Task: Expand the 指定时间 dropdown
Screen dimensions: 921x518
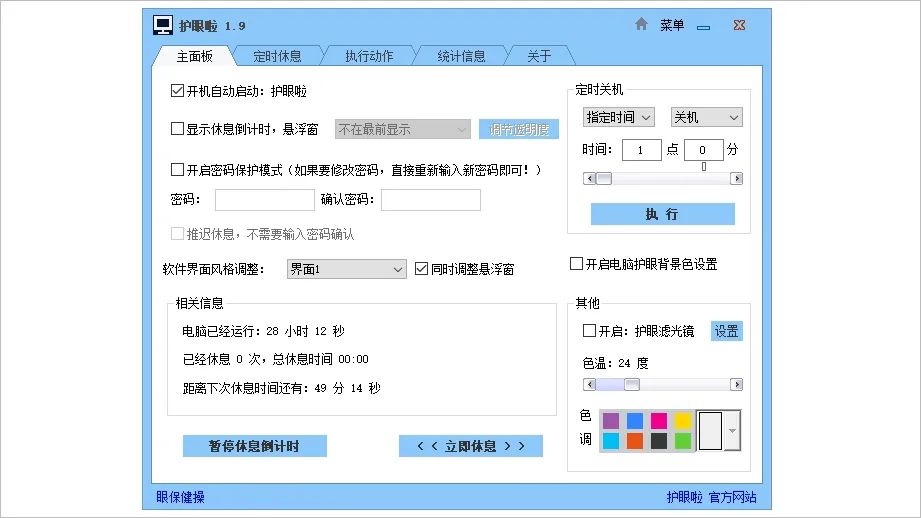Action: (x=619, y=117)
